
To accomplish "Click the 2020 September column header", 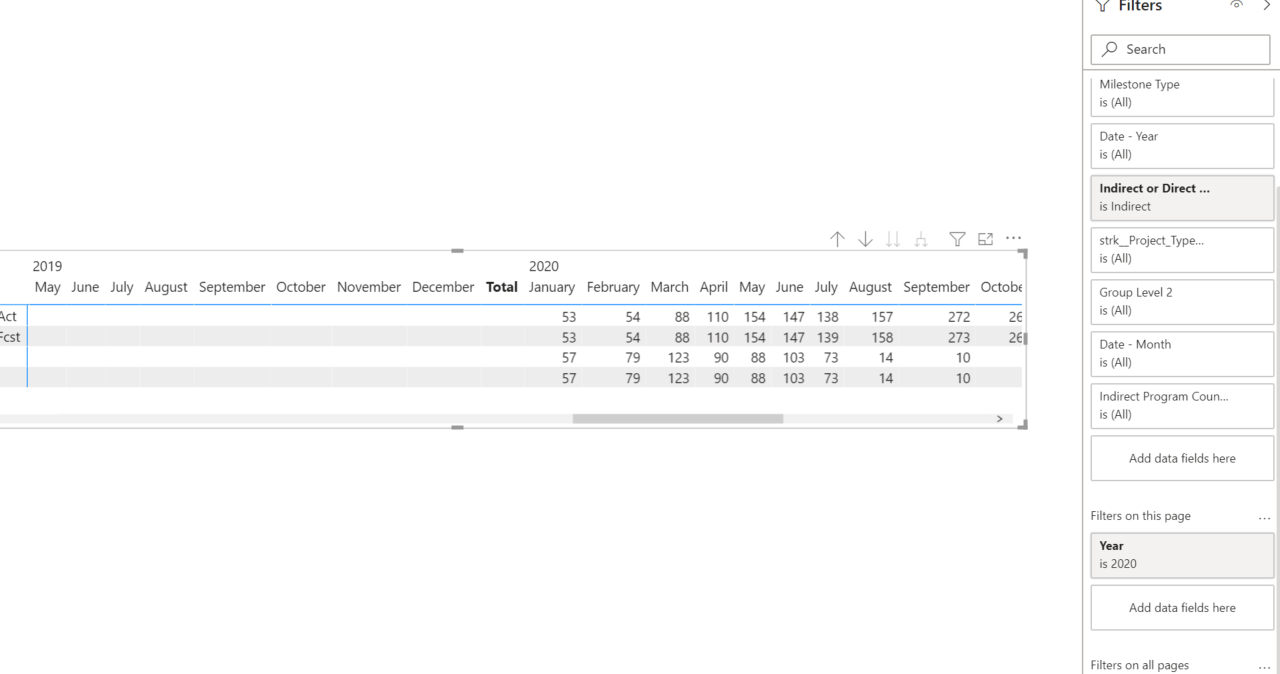I will click(x=937, y=287).
